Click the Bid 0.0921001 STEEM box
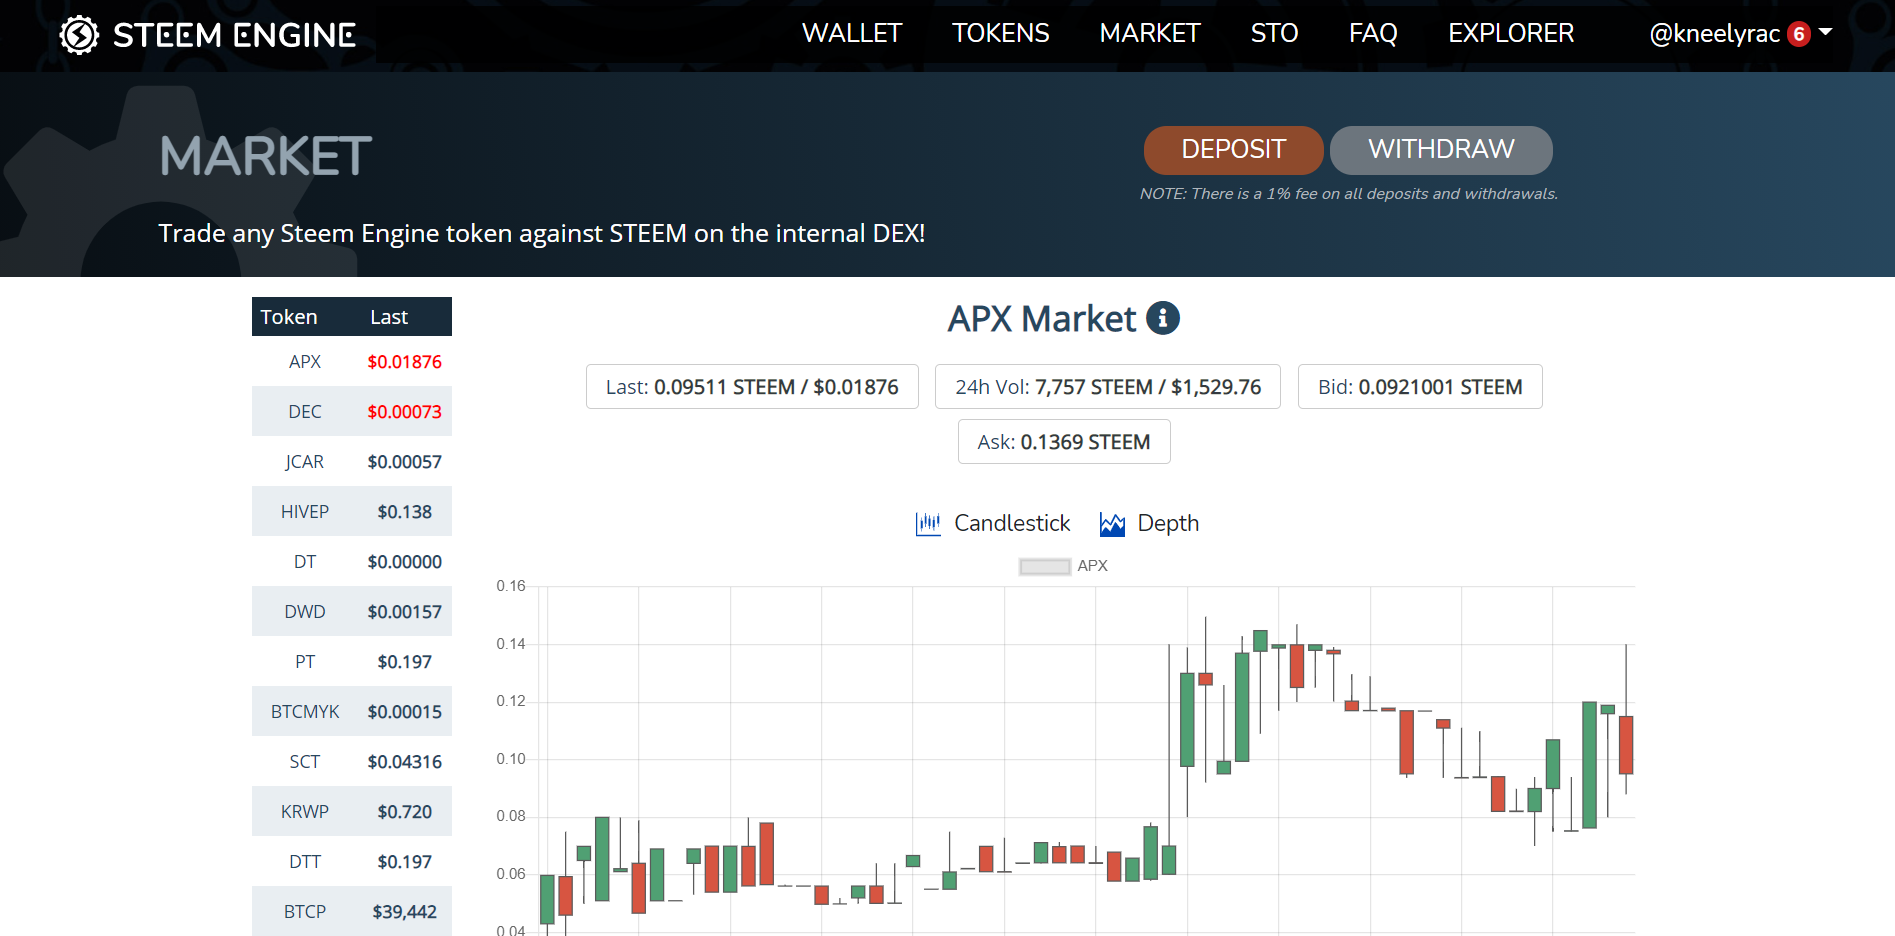This screenshot has width=1895, height=936. pyautogui.click(x=1420, y=387)
